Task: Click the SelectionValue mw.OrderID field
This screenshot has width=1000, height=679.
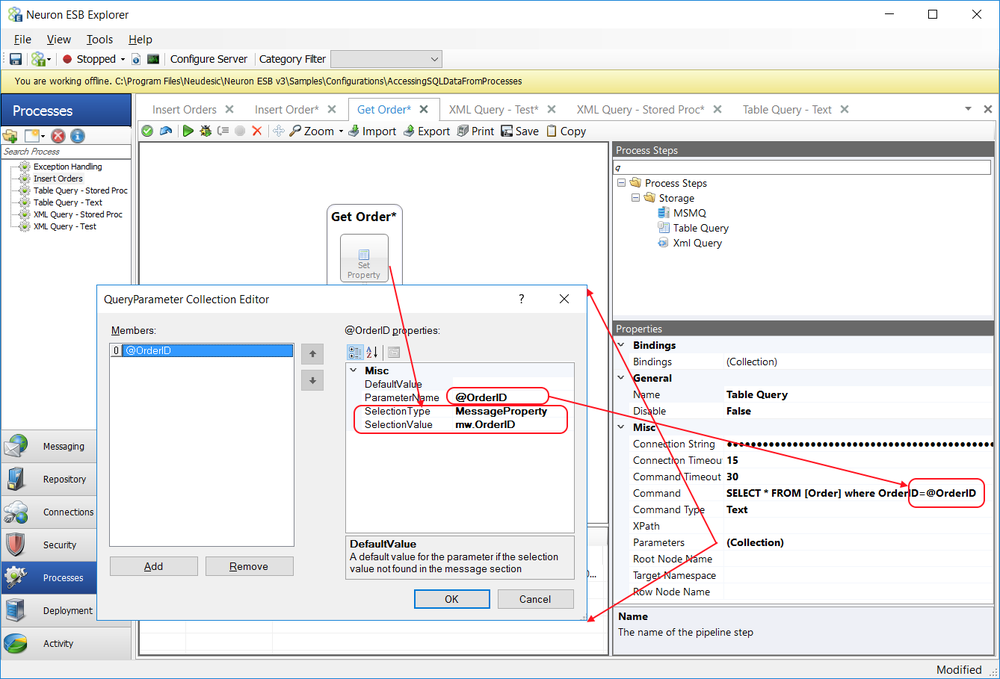Action: click(513, 425)
